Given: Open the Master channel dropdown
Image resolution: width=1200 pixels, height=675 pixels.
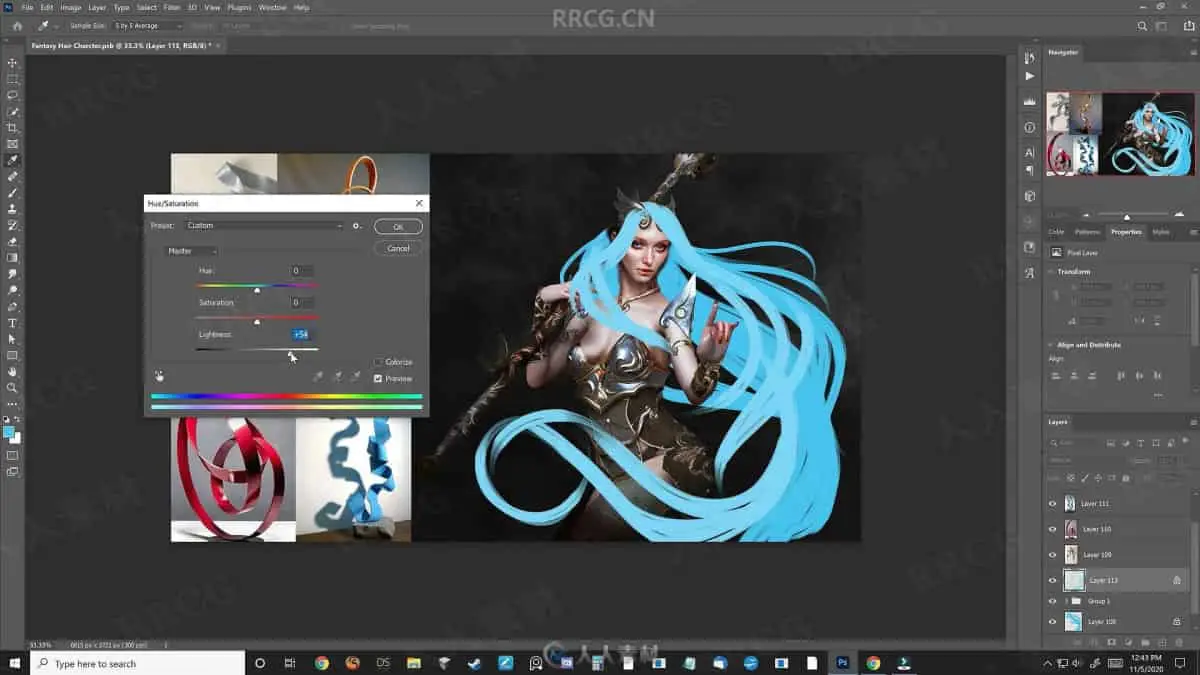Looking at the screenshot, I should [x=191, y=251].
